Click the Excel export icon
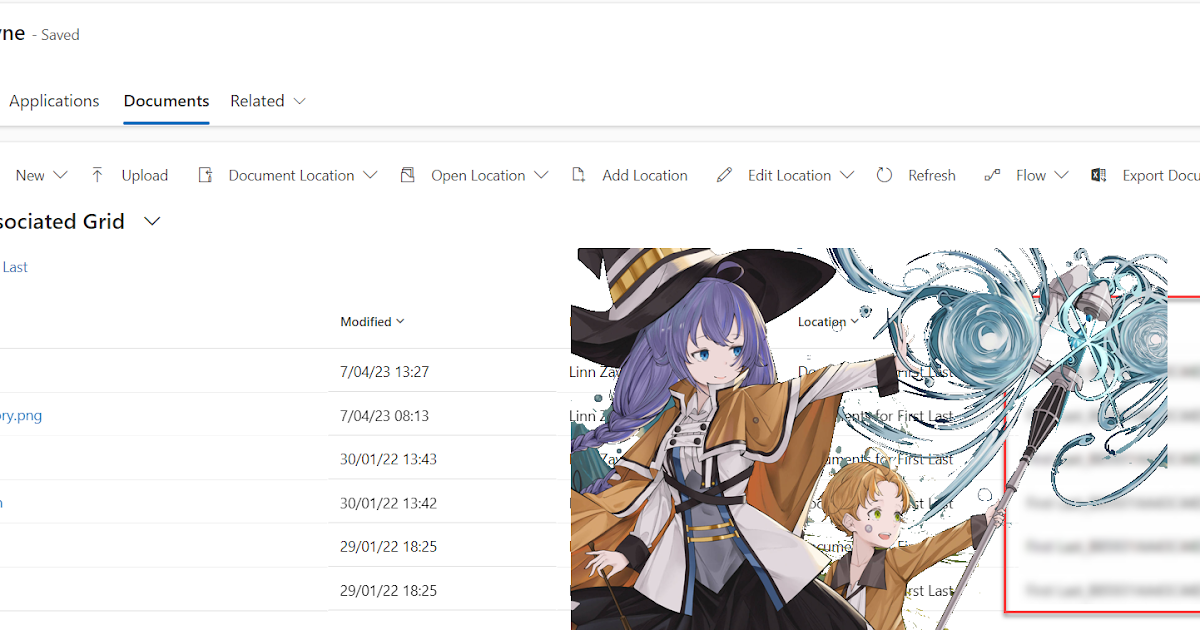Viewport: 1200px width, 630px height. (x=1098, y=175)
